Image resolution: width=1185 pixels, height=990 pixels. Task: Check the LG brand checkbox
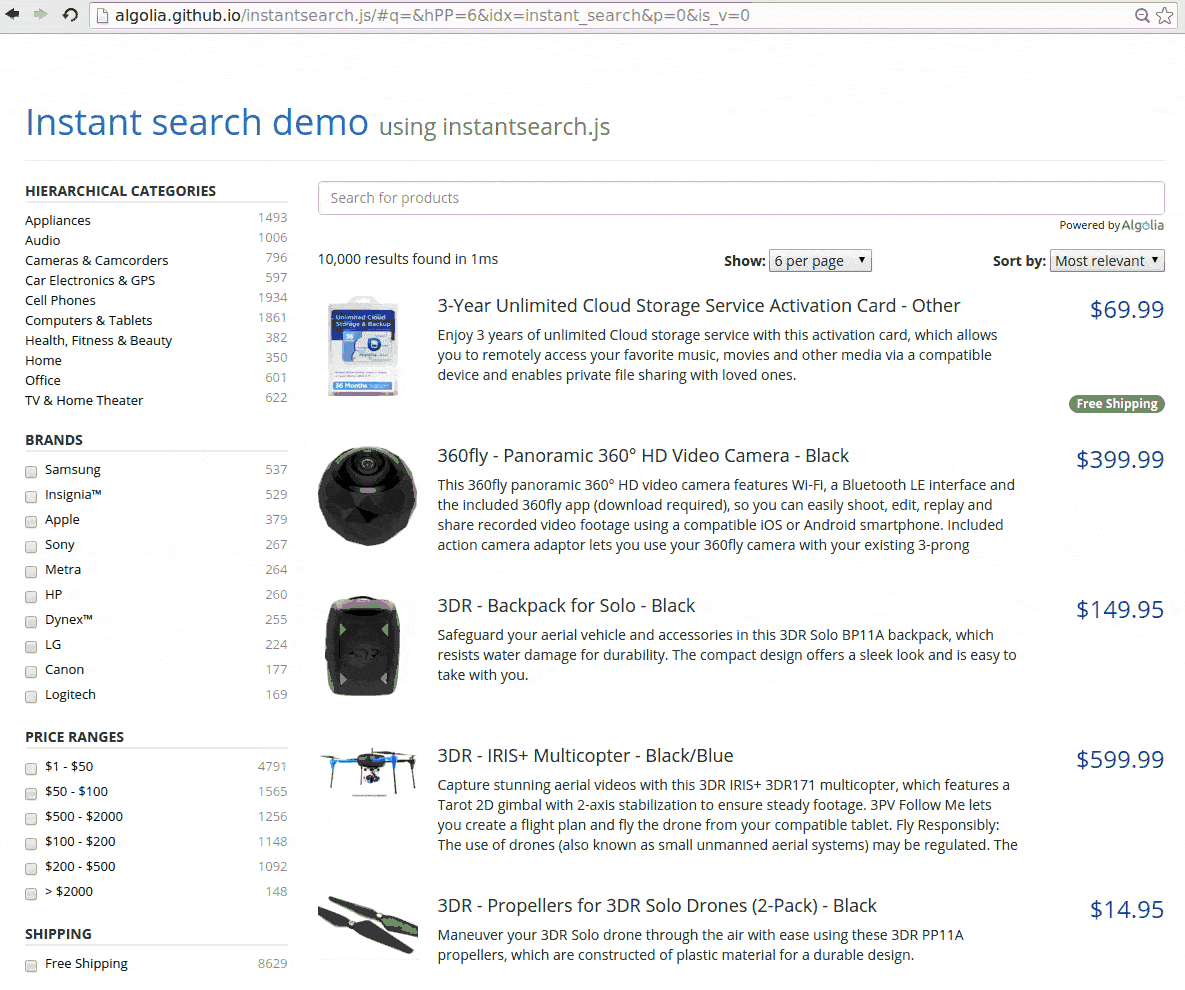(31, 646)
